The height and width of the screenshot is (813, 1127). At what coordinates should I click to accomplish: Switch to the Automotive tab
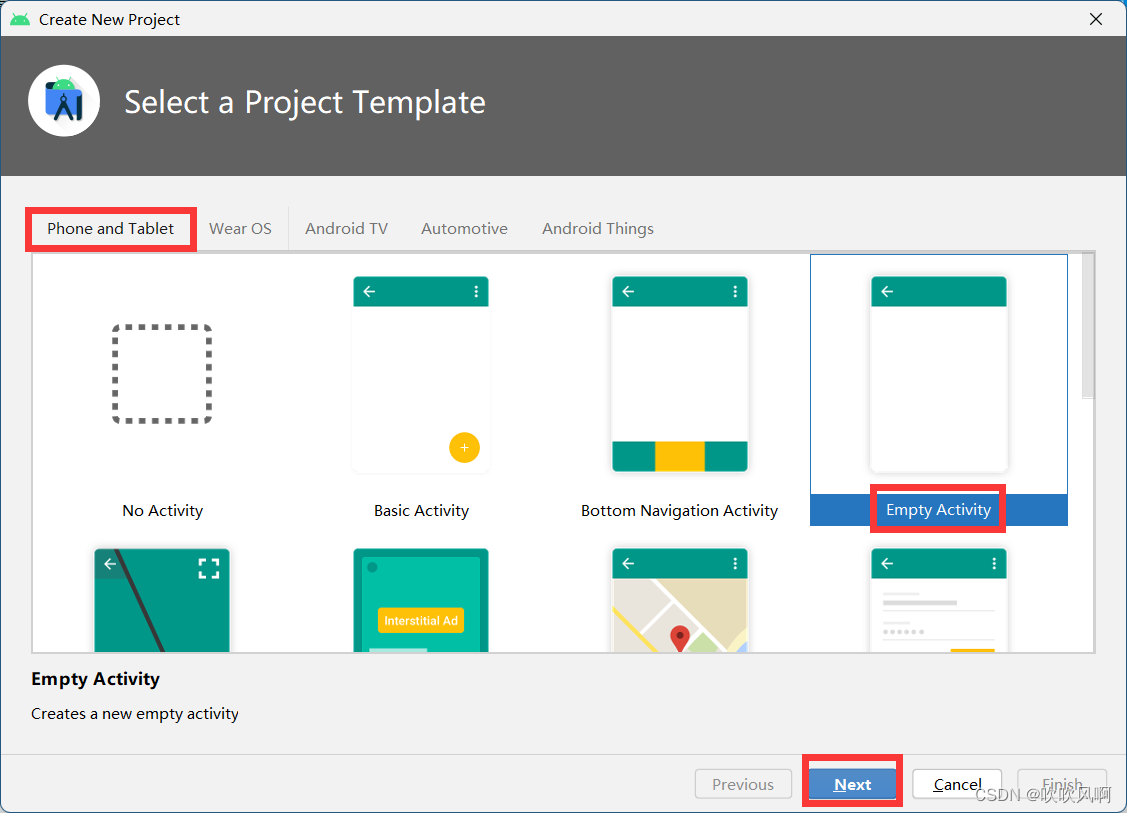[x=464, y=229]
